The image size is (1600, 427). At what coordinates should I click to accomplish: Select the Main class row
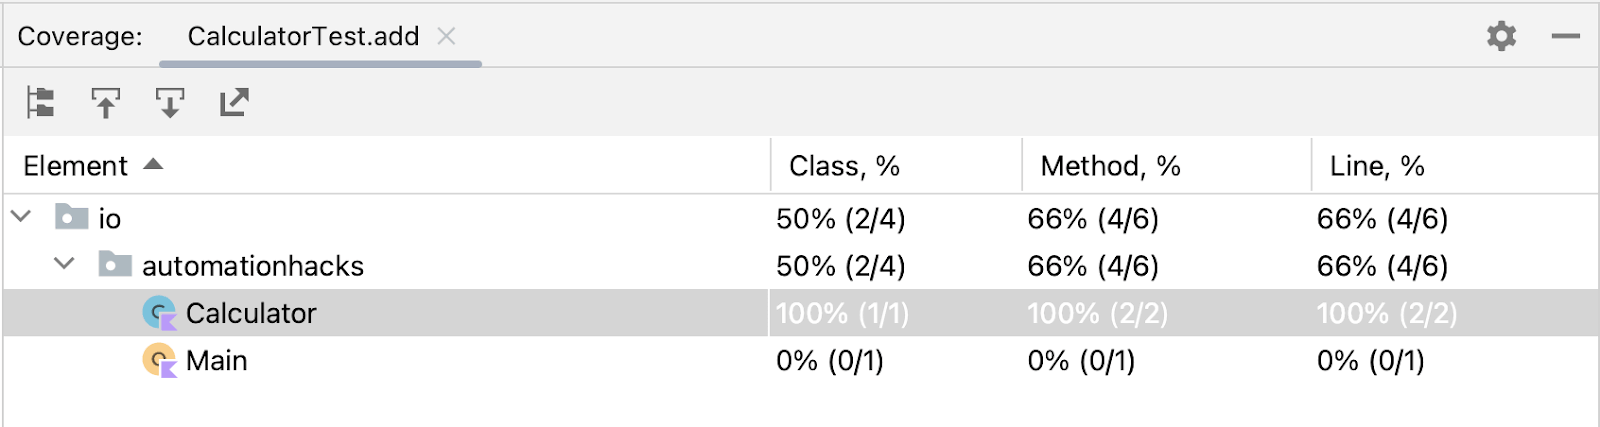217,361
